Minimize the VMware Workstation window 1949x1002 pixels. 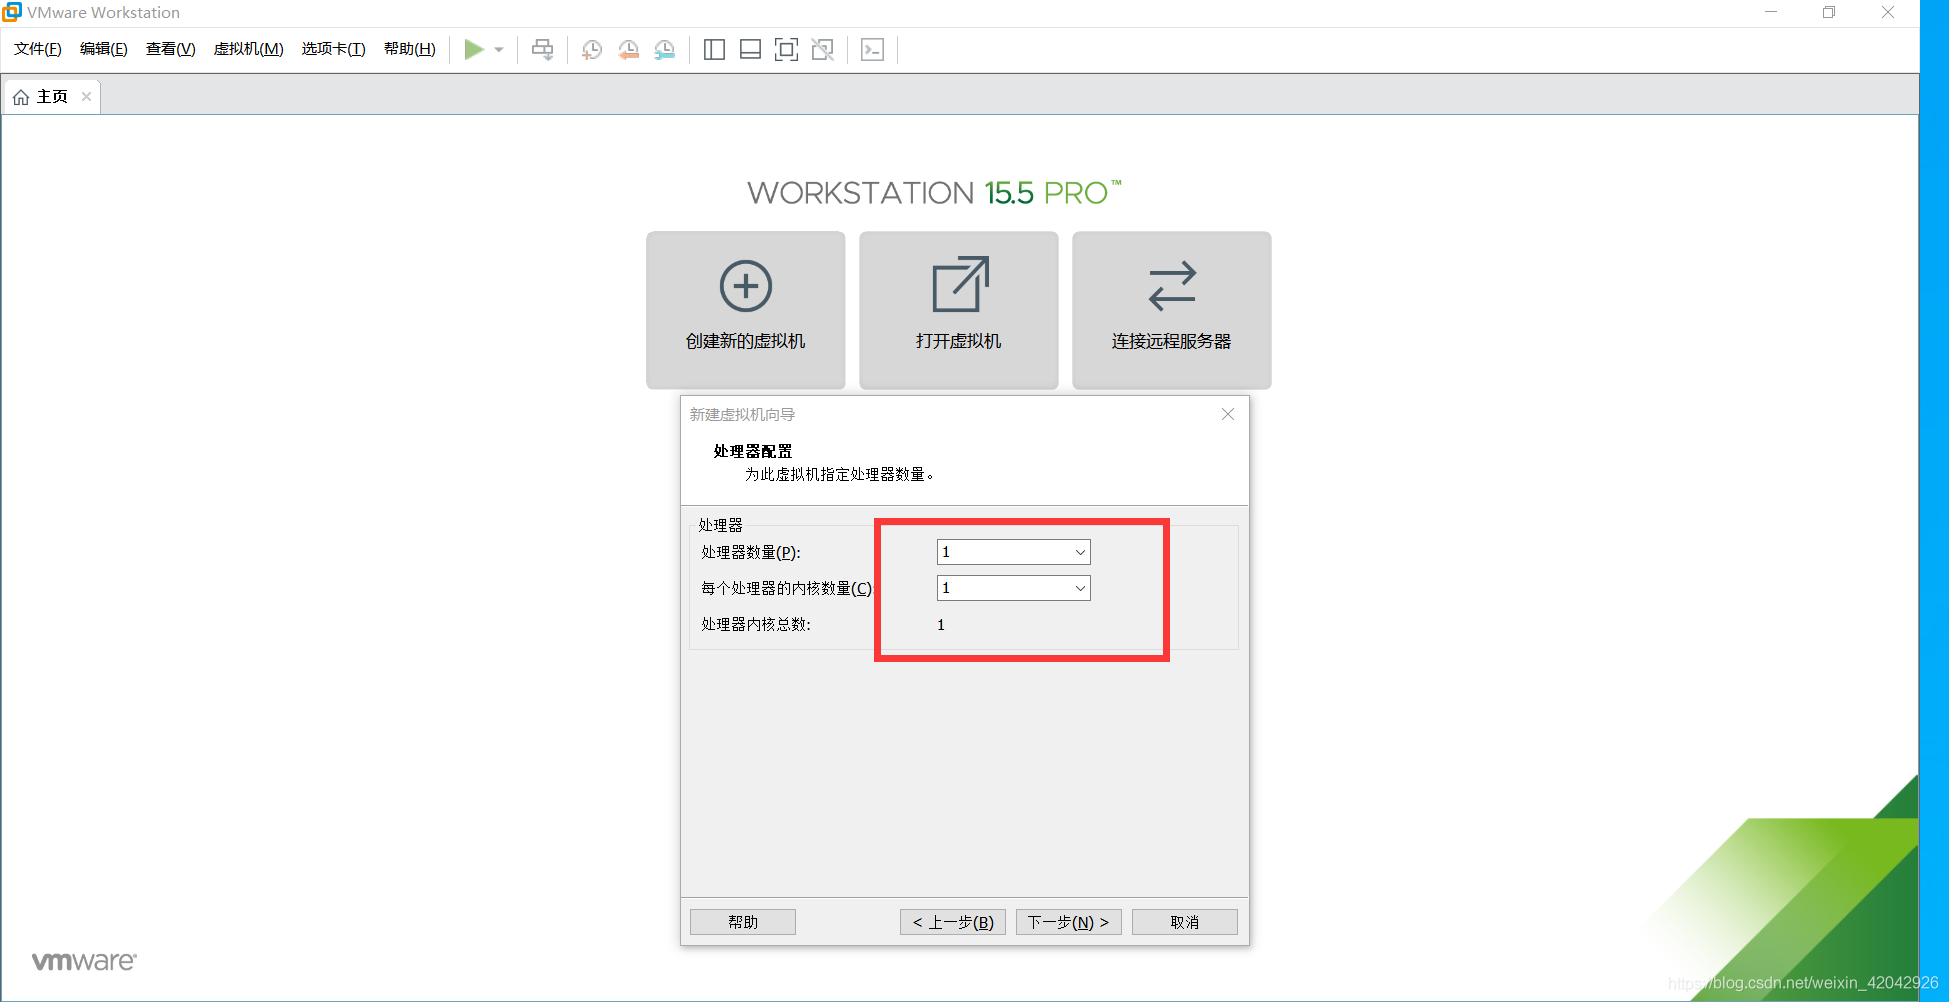[1771, 12]
